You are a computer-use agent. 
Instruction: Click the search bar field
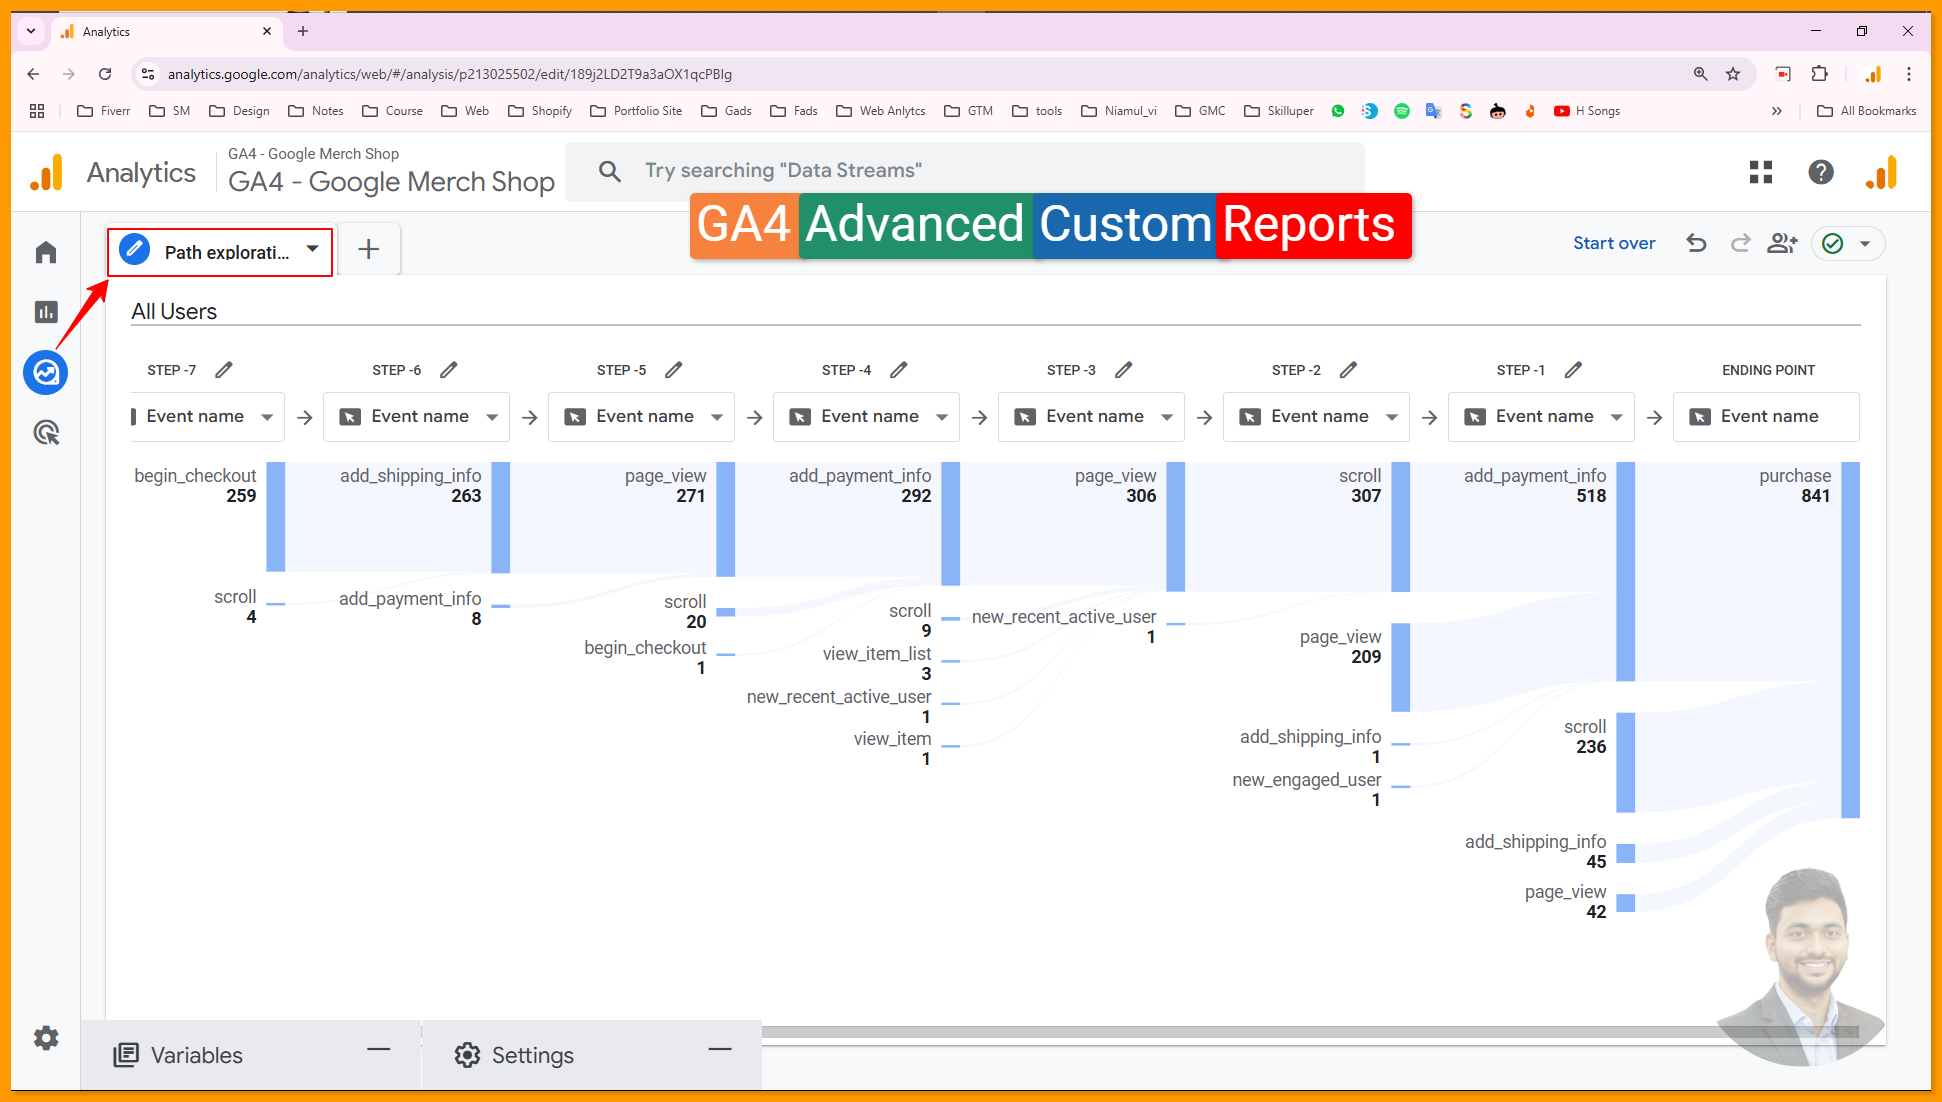965,171
